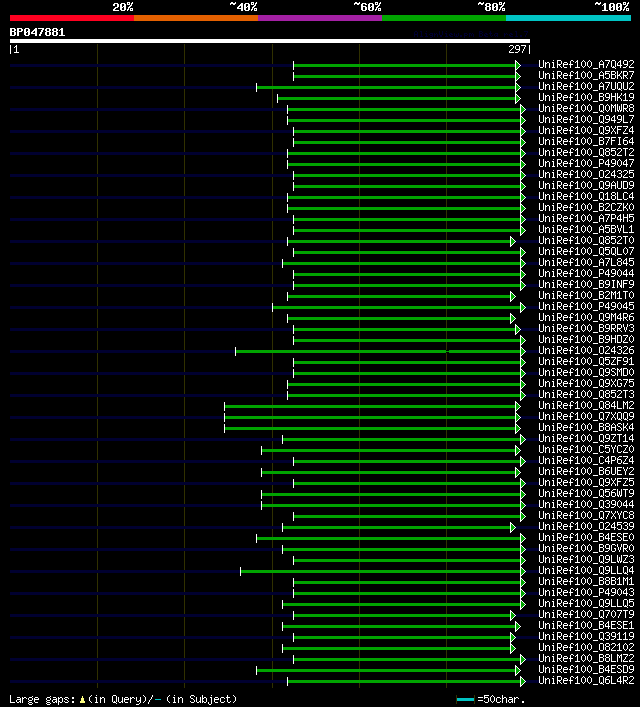The height and width of the screenshot is (707, 640).
Task: Select the UniRef100_A7L845 label
Action: click(586, 262)
